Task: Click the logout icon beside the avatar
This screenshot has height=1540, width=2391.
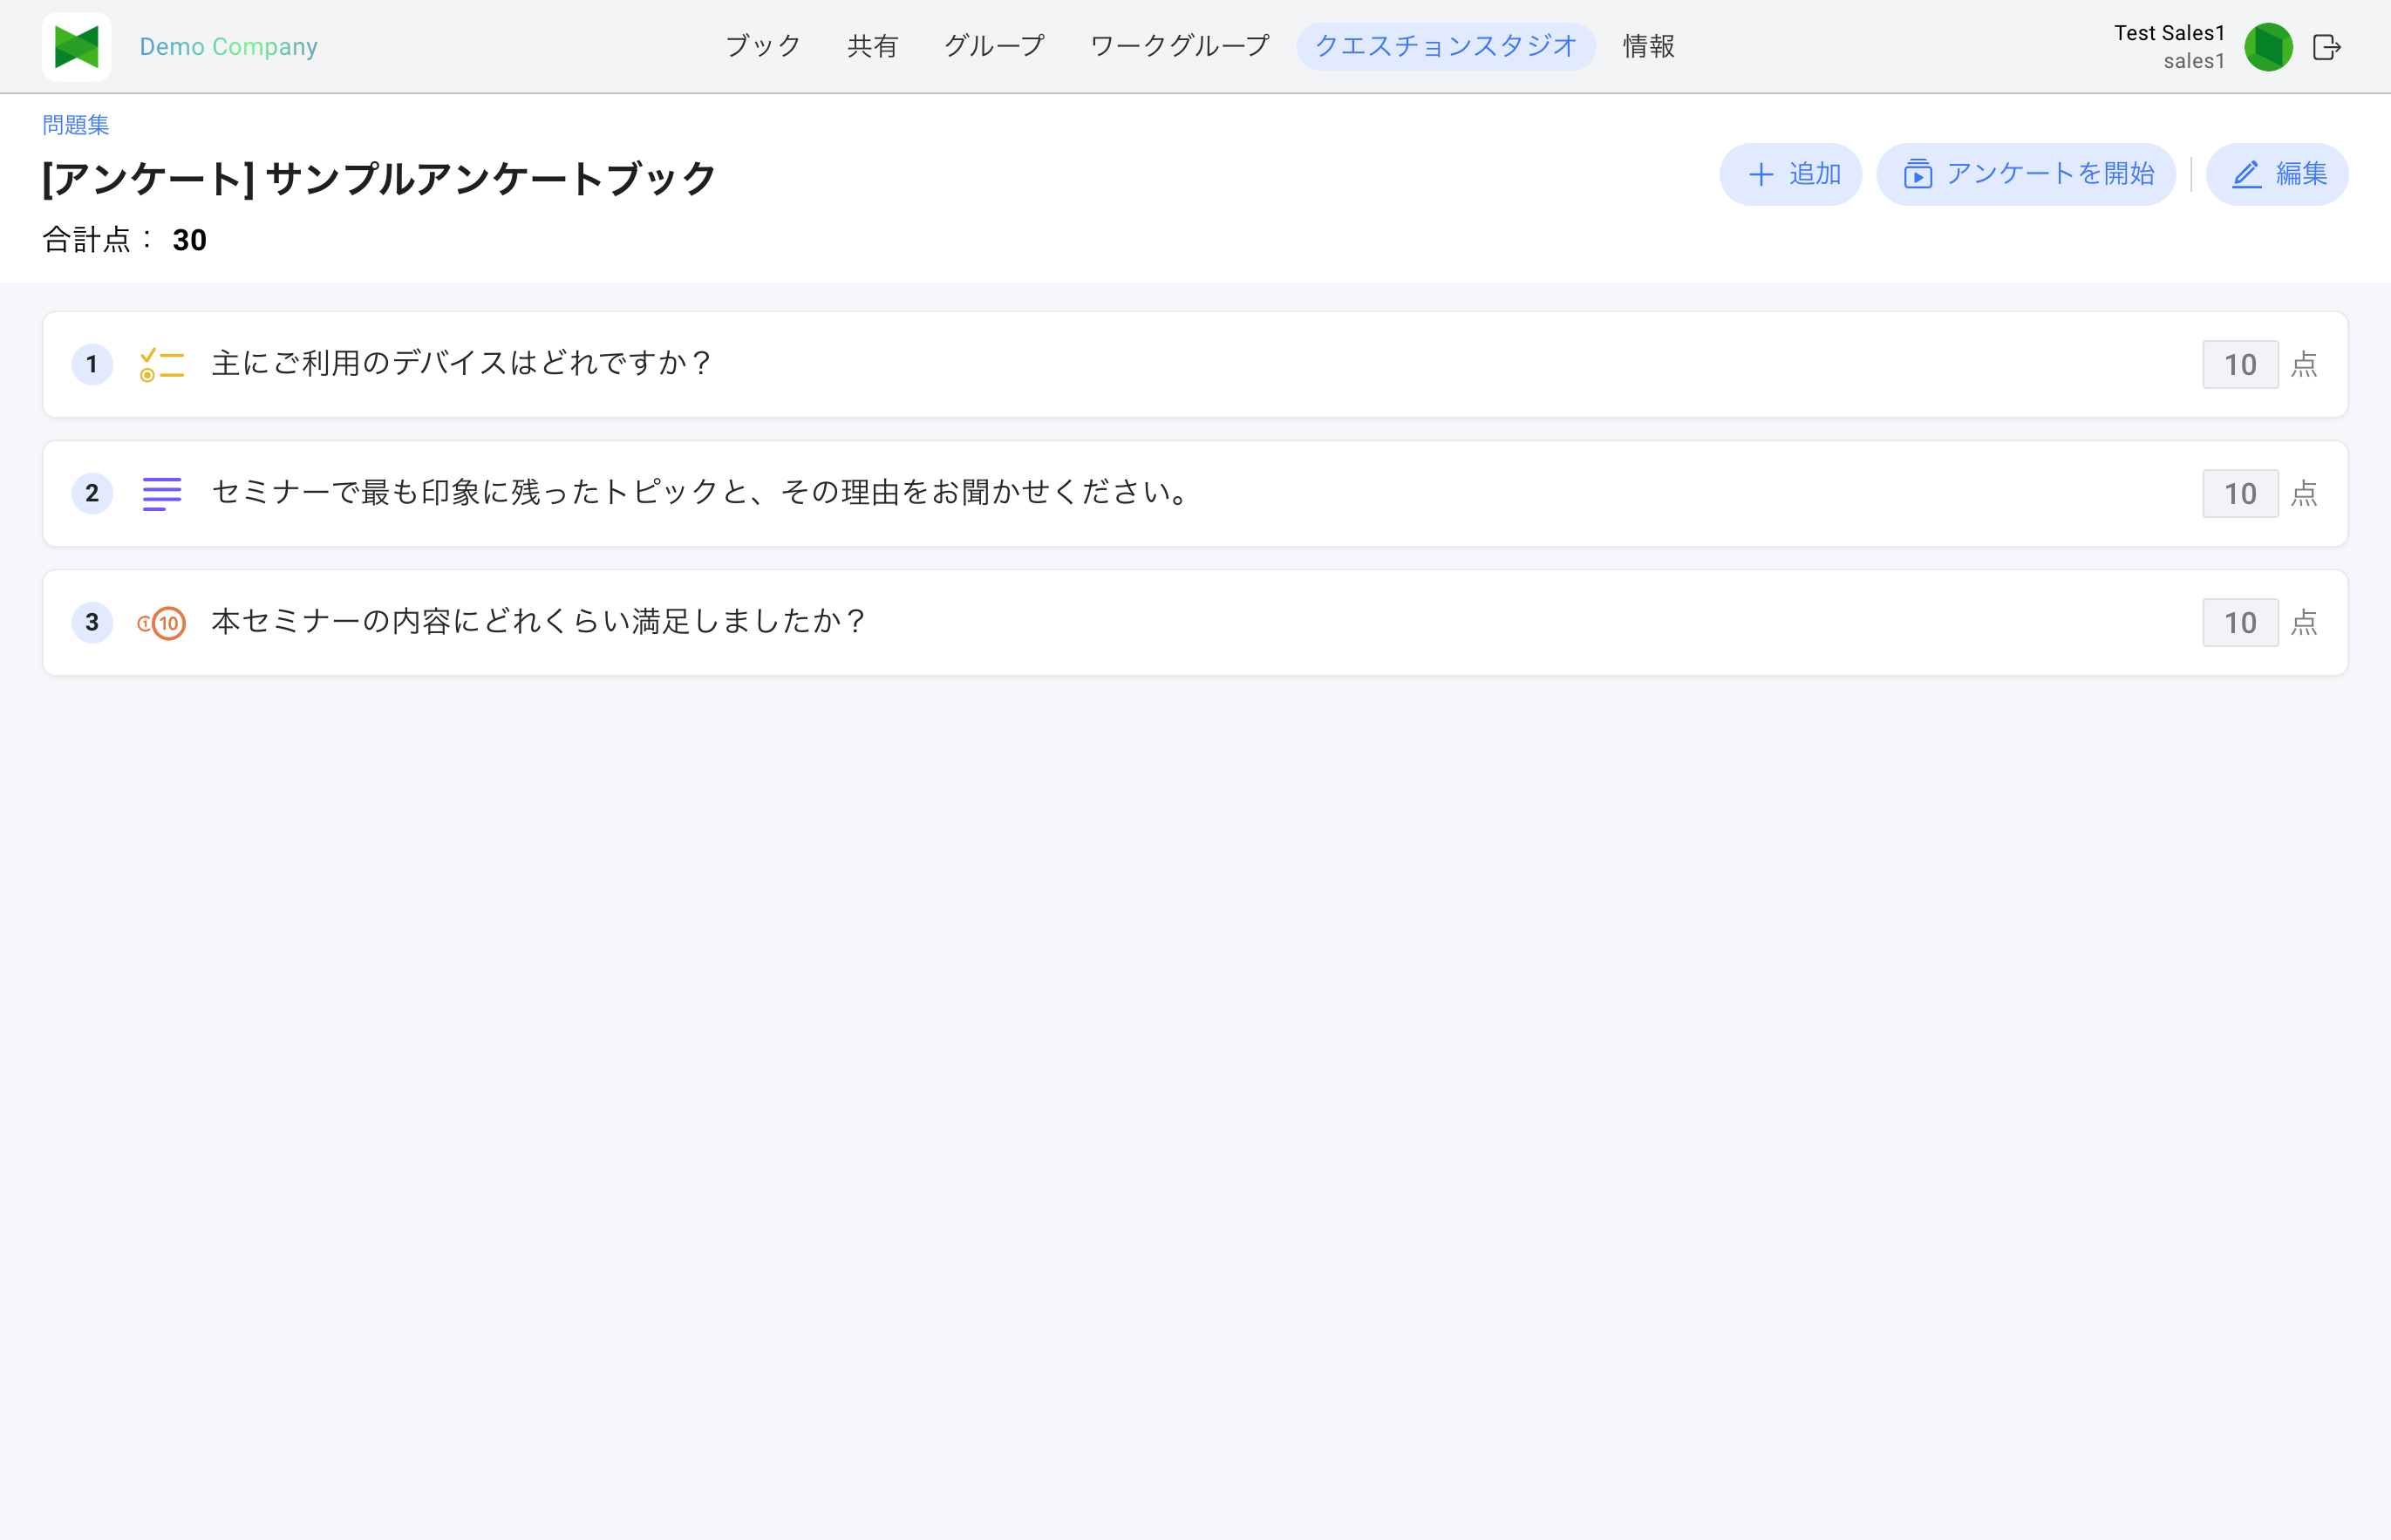Action: [2327, 47]
